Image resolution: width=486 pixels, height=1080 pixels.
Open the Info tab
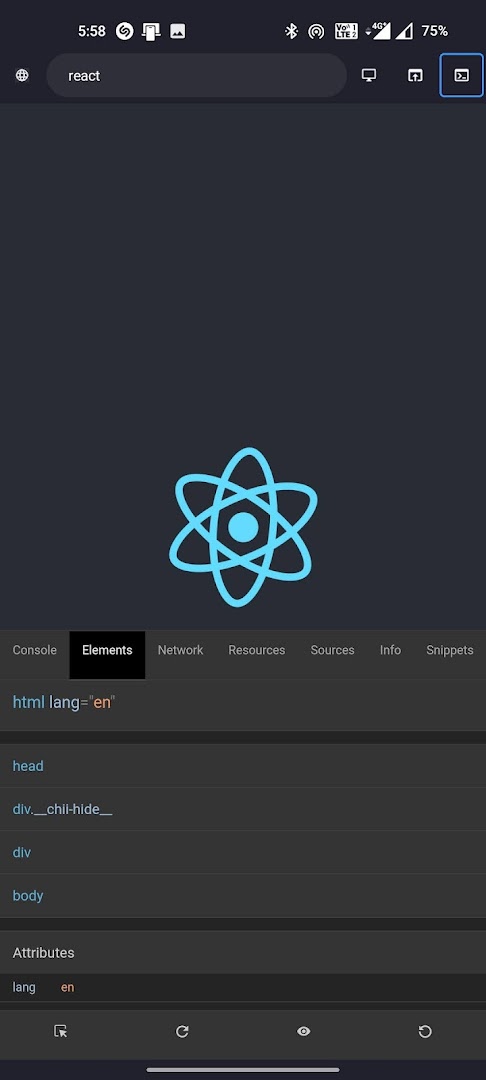pyautogui.click(x=390, y=650)
